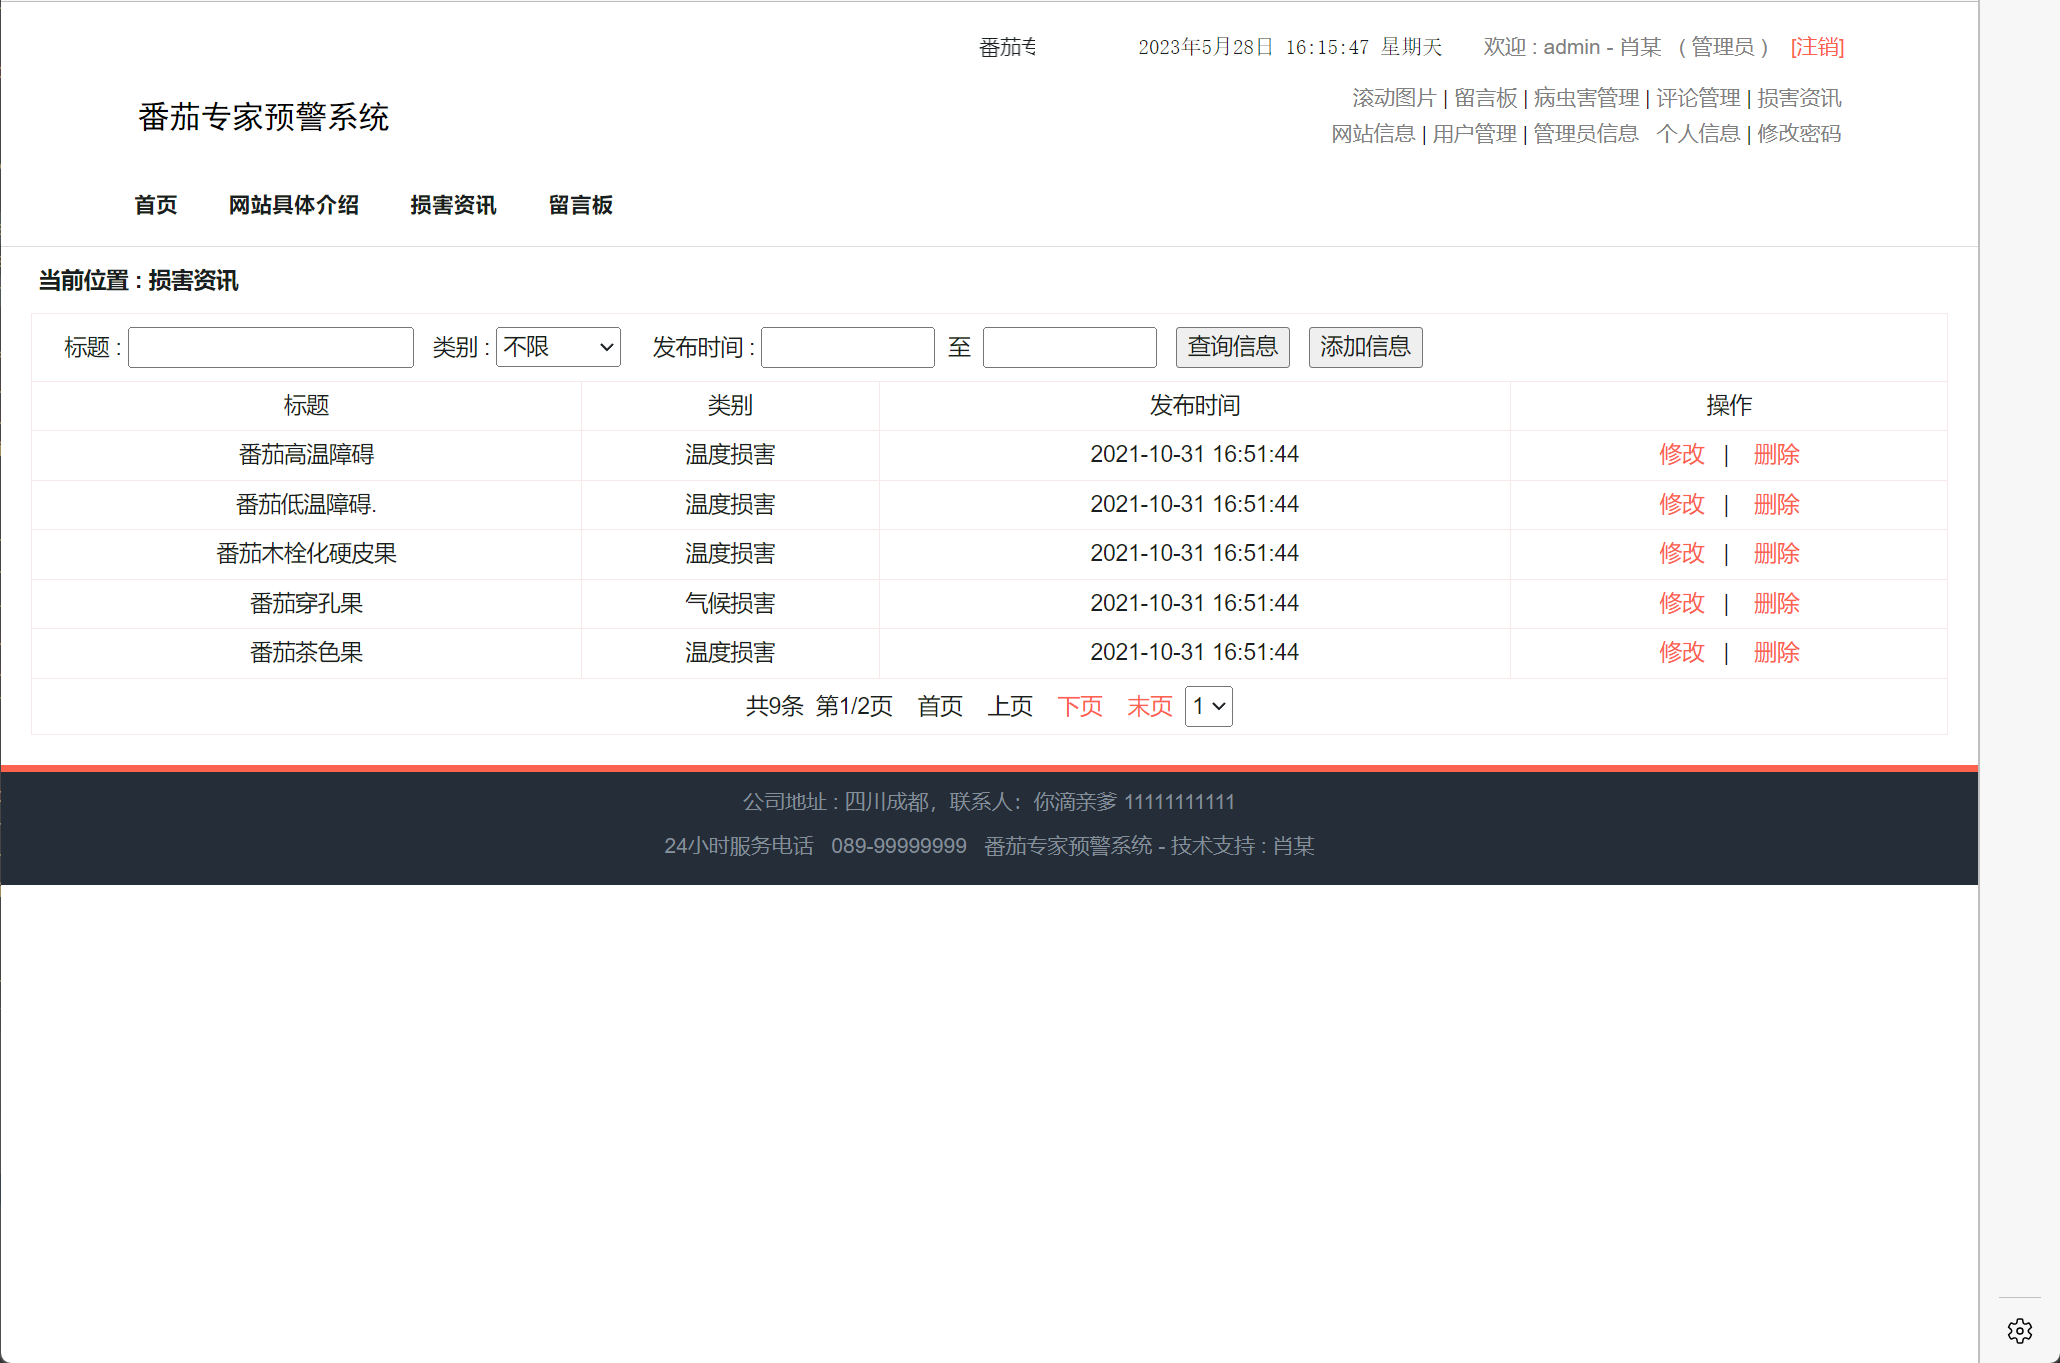2060x1363 pixels.
Task: Go to 用户管理 page
Action: (x=1474, y=134)
